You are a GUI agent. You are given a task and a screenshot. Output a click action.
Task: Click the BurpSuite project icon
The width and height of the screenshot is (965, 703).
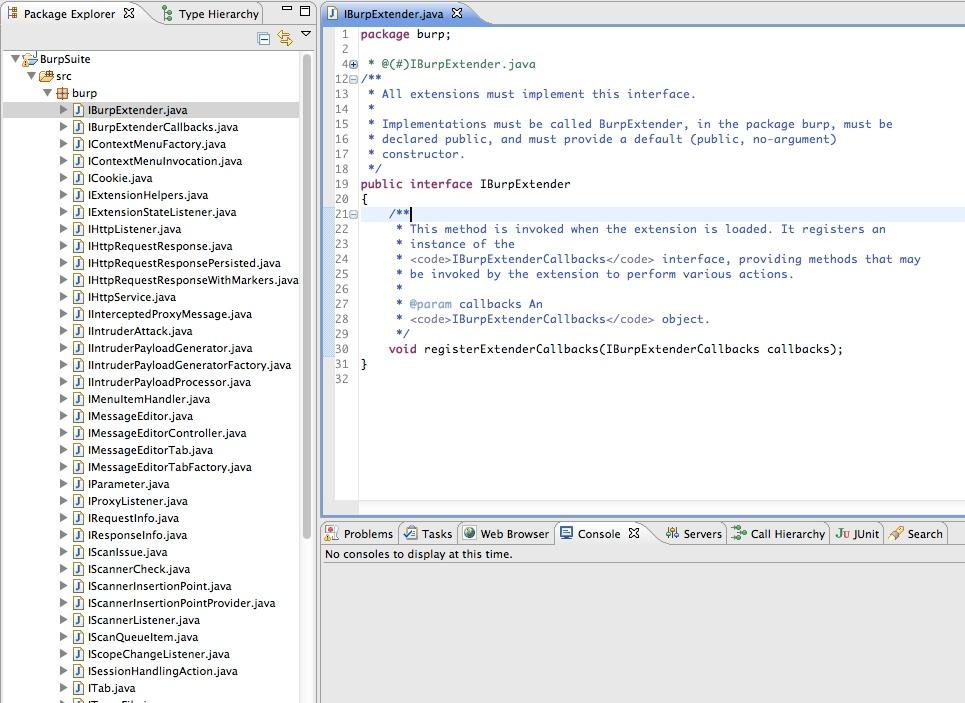[31, 59]
